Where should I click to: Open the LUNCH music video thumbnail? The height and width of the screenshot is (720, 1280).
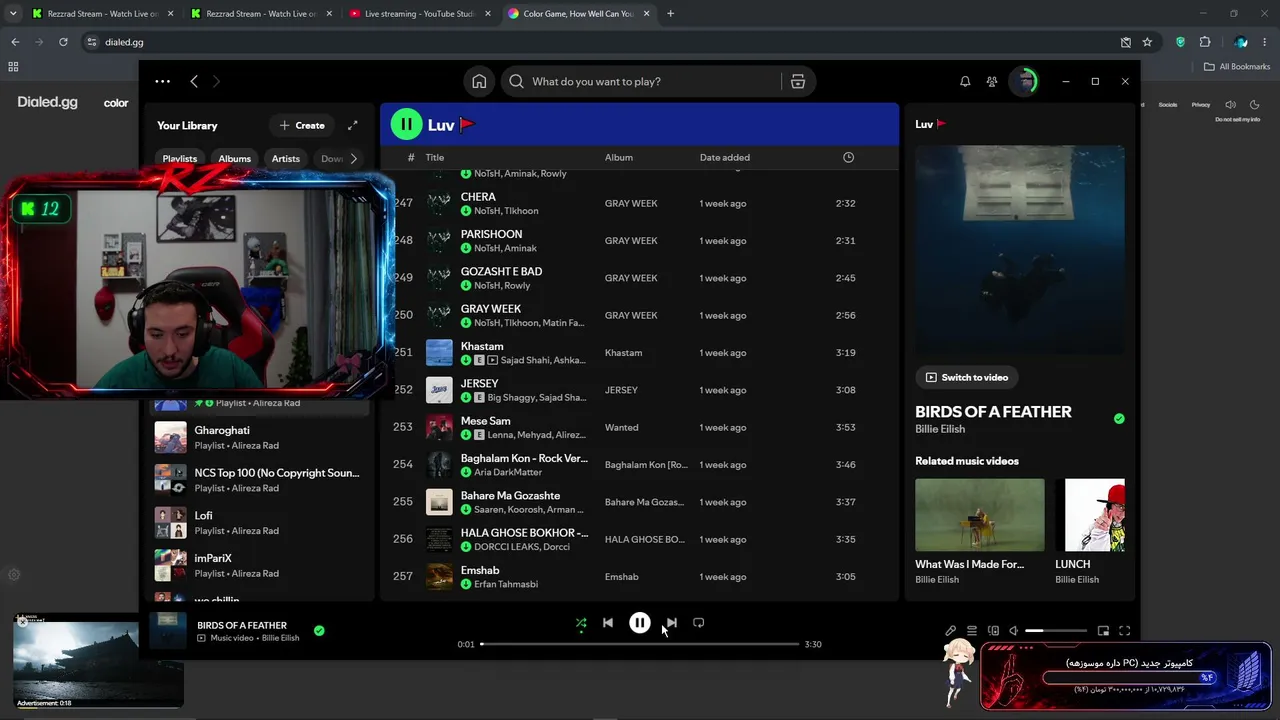click(1095, 515)
